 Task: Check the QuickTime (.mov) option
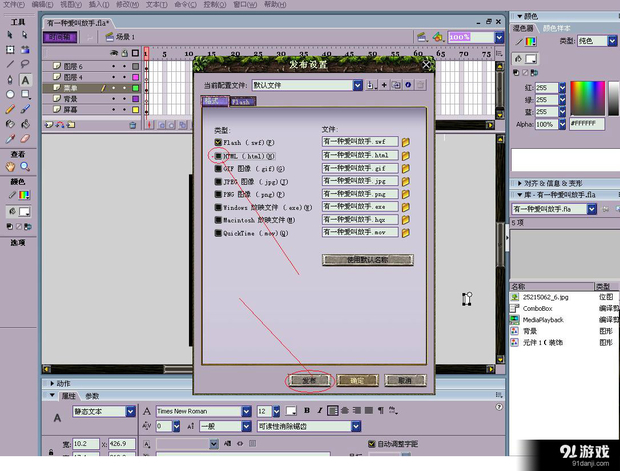(218, 233)
